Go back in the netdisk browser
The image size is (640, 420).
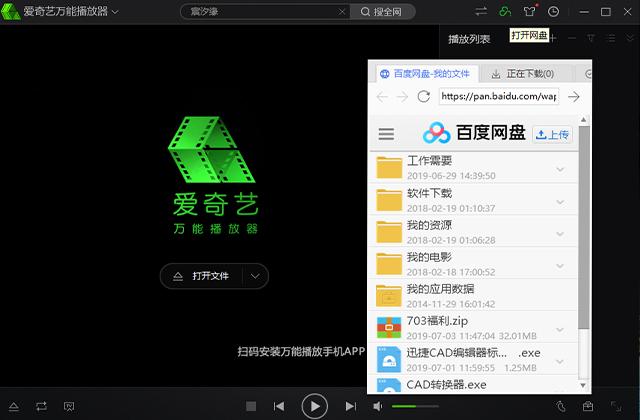point(382,97)
